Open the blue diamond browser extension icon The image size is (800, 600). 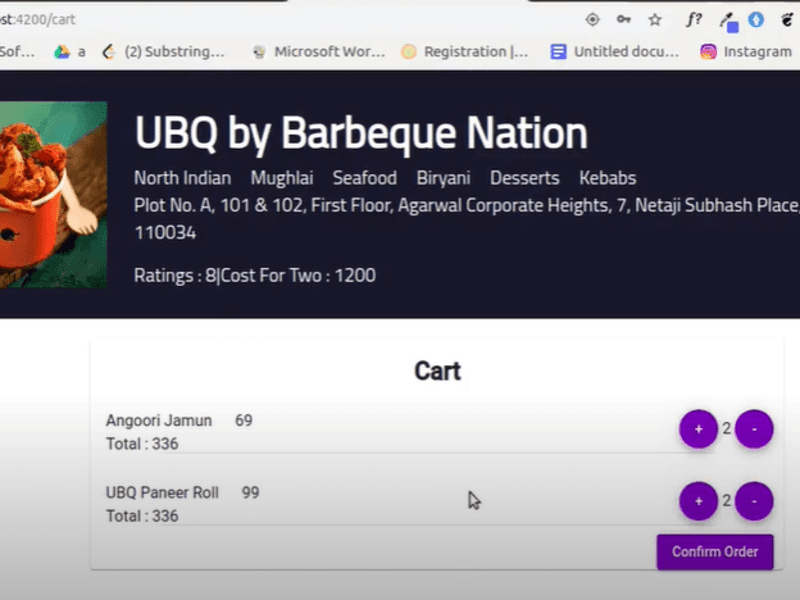pyautogui.click(x=756, y=20)
